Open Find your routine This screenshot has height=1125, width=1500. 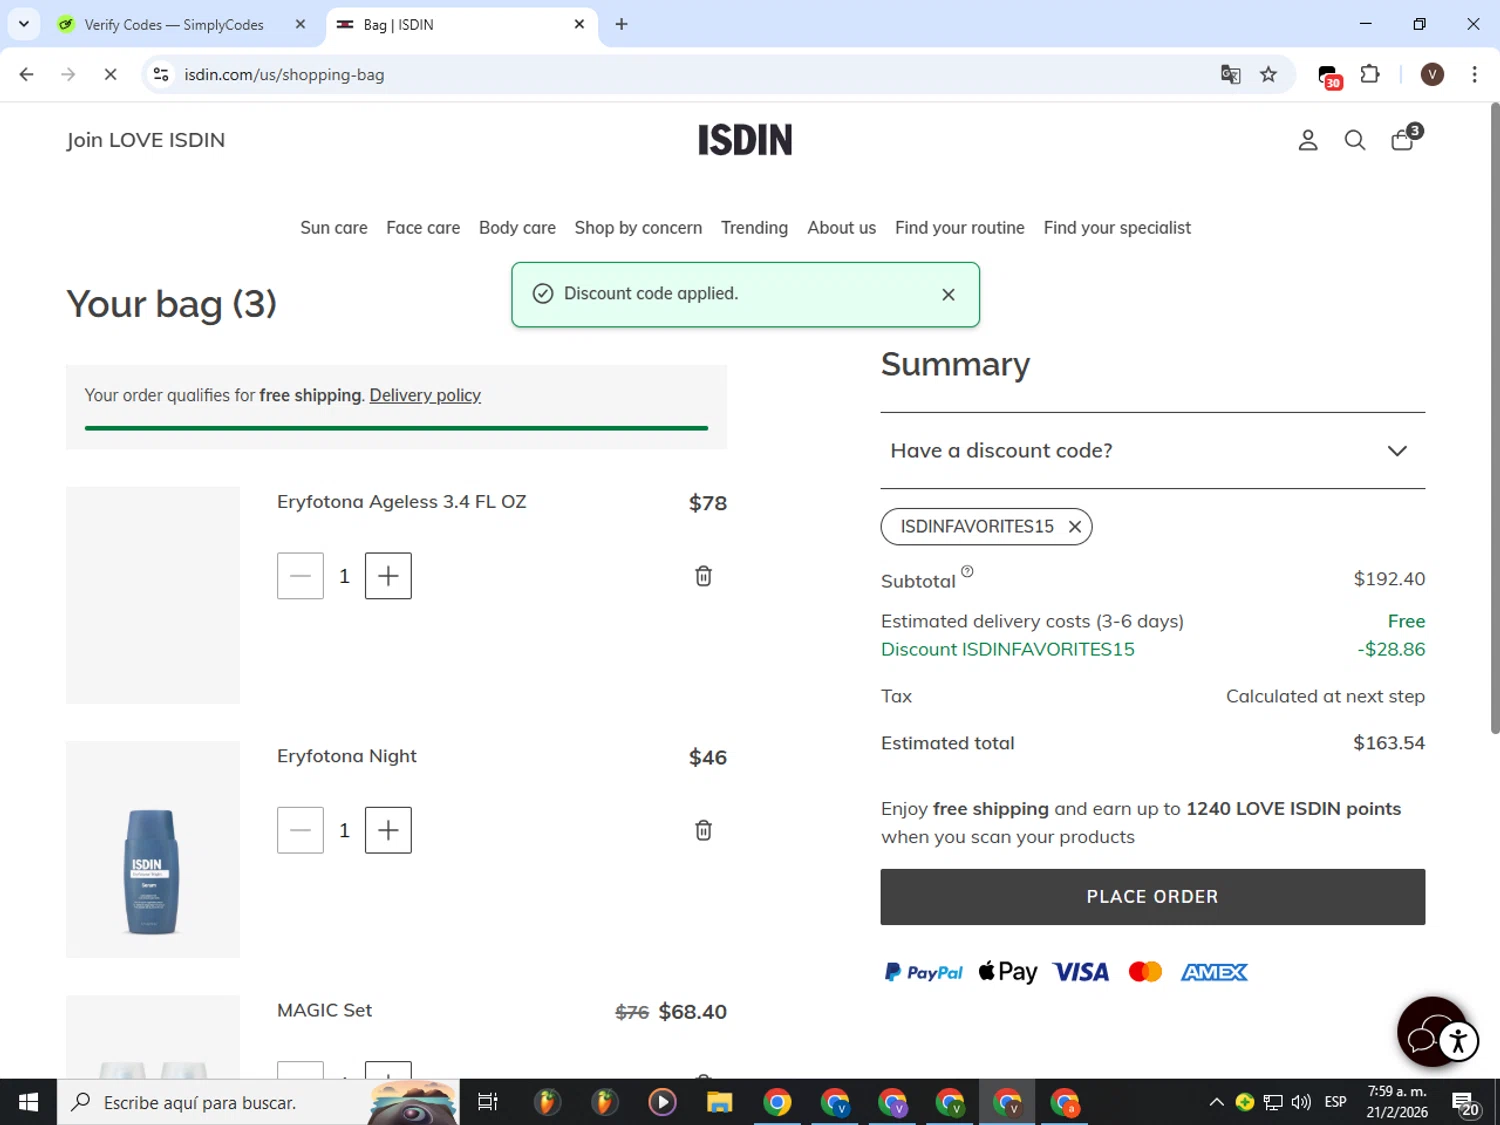[x=959, y=228]
